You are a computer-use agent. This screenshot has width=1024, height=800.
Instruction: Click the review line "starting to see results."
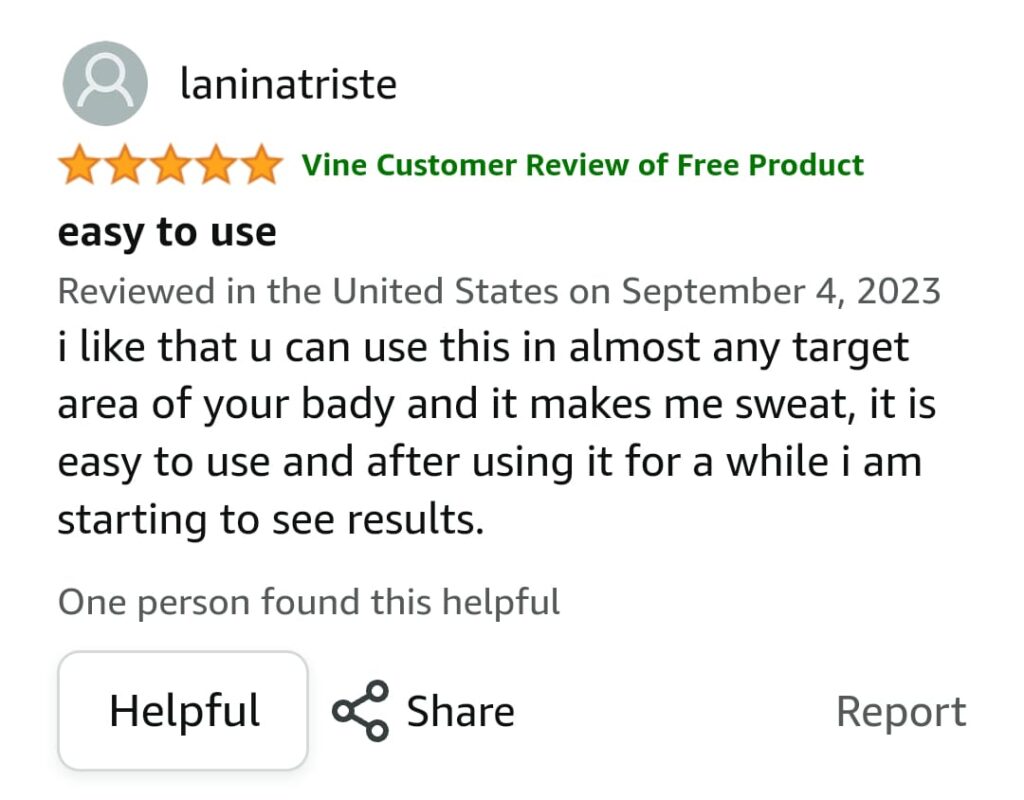click(x=270, y=521)
